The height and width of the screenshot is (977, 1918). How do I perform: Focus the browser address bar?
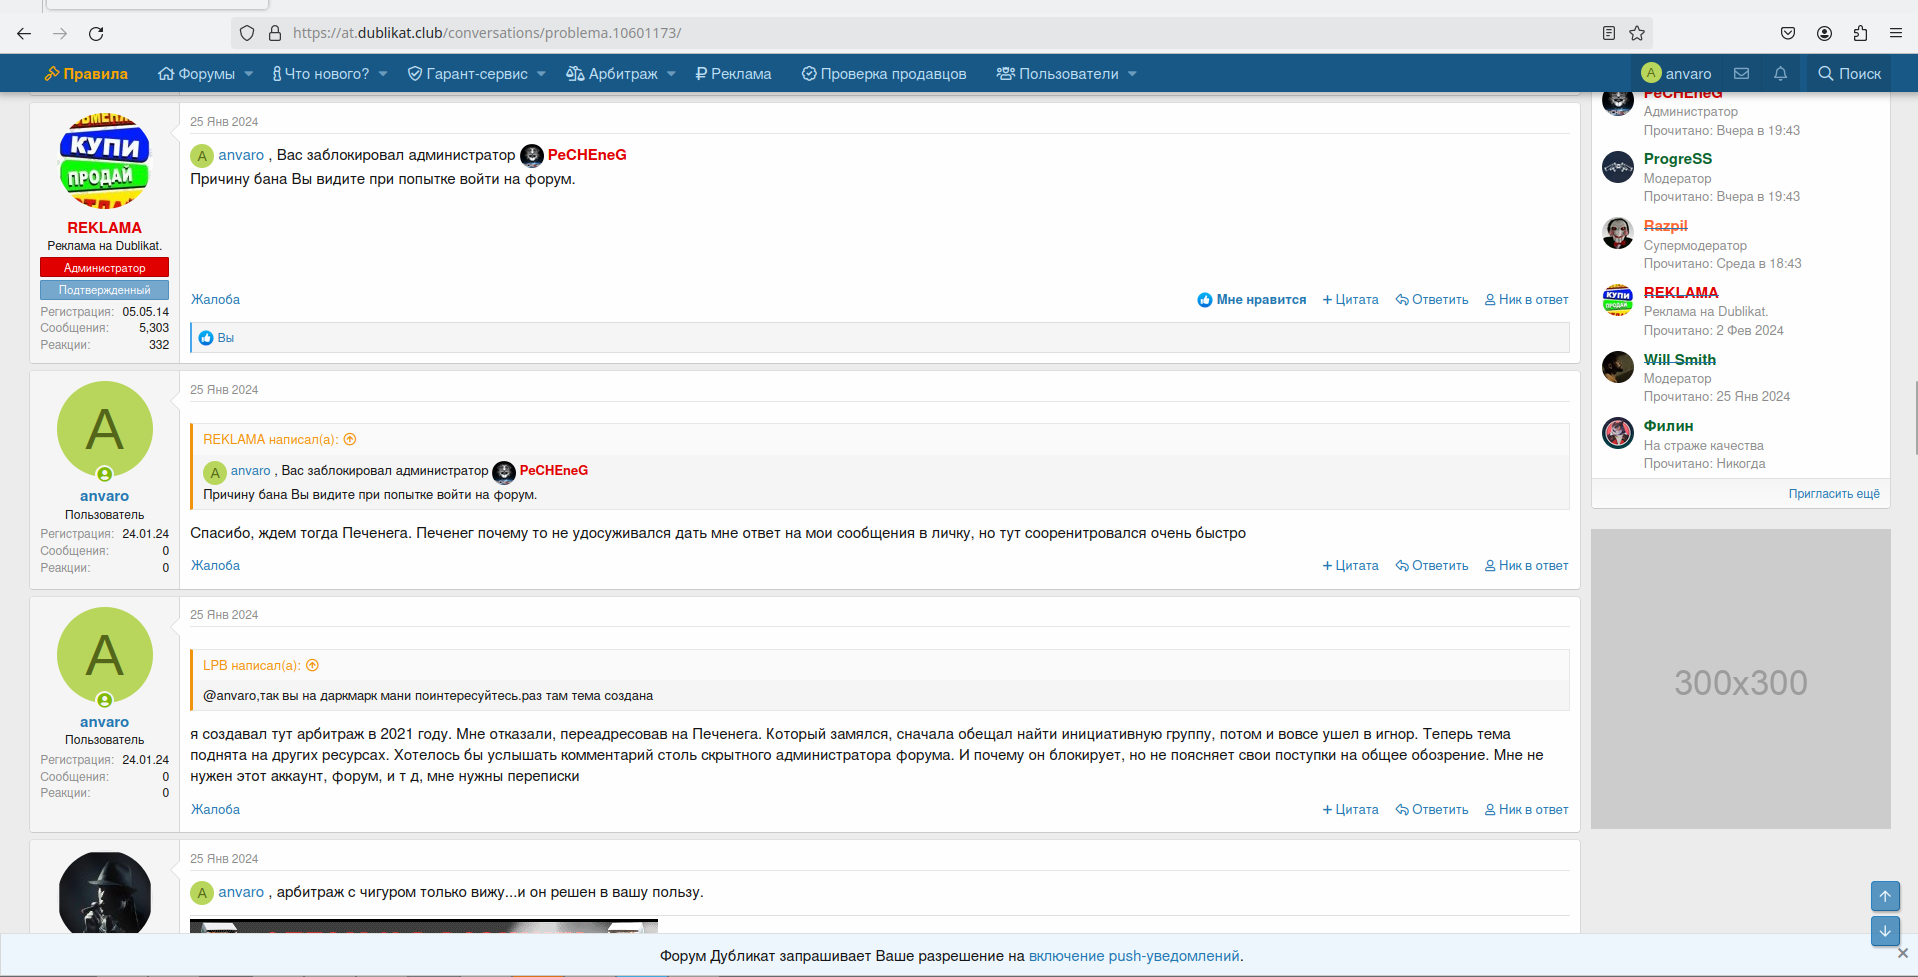[x=940, y=33]
